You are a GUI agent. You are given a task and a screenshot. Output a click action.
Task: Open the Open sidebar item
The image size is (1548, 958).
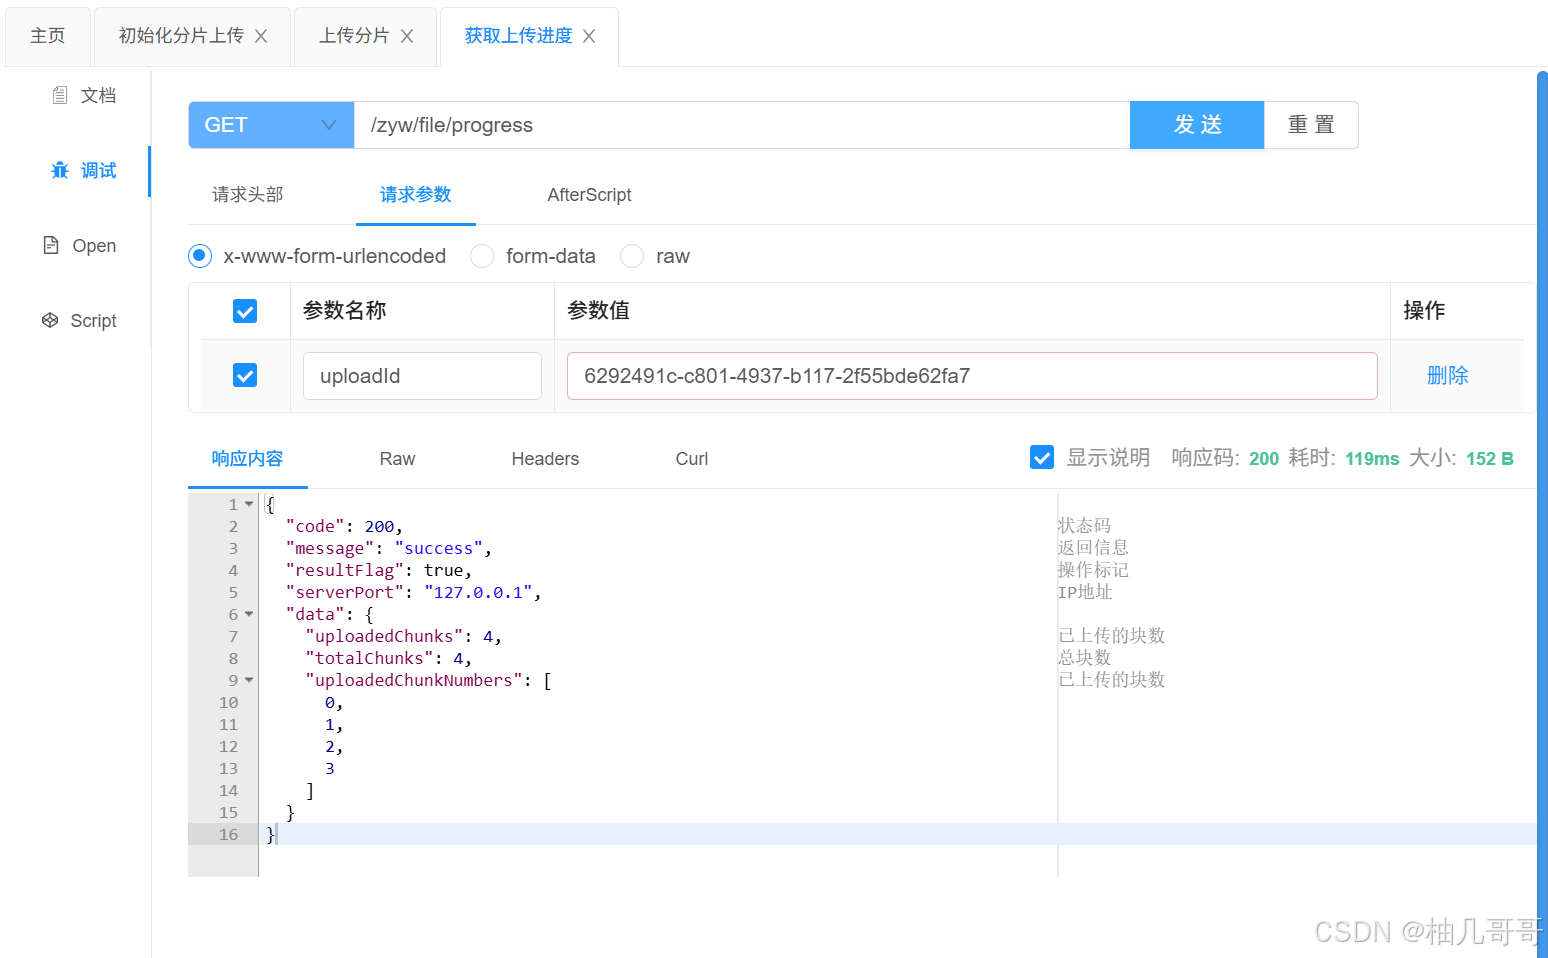(x=80, y=245)
